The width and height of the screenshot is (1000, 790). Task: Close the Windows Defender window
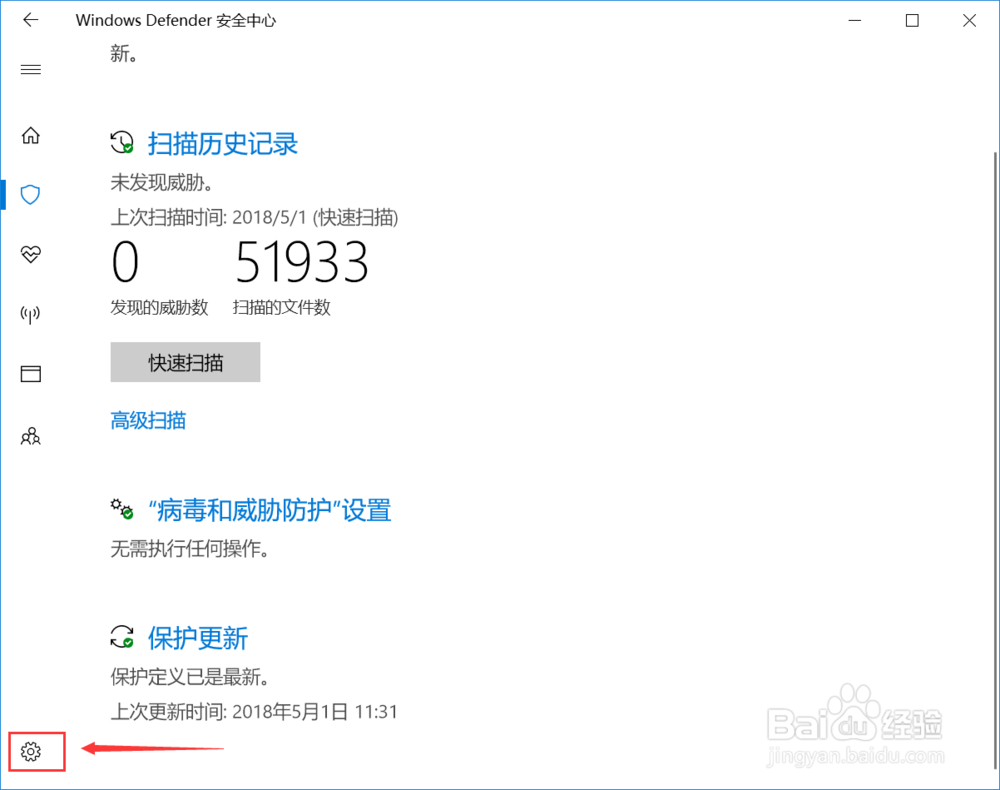click(x=969, y=20)
